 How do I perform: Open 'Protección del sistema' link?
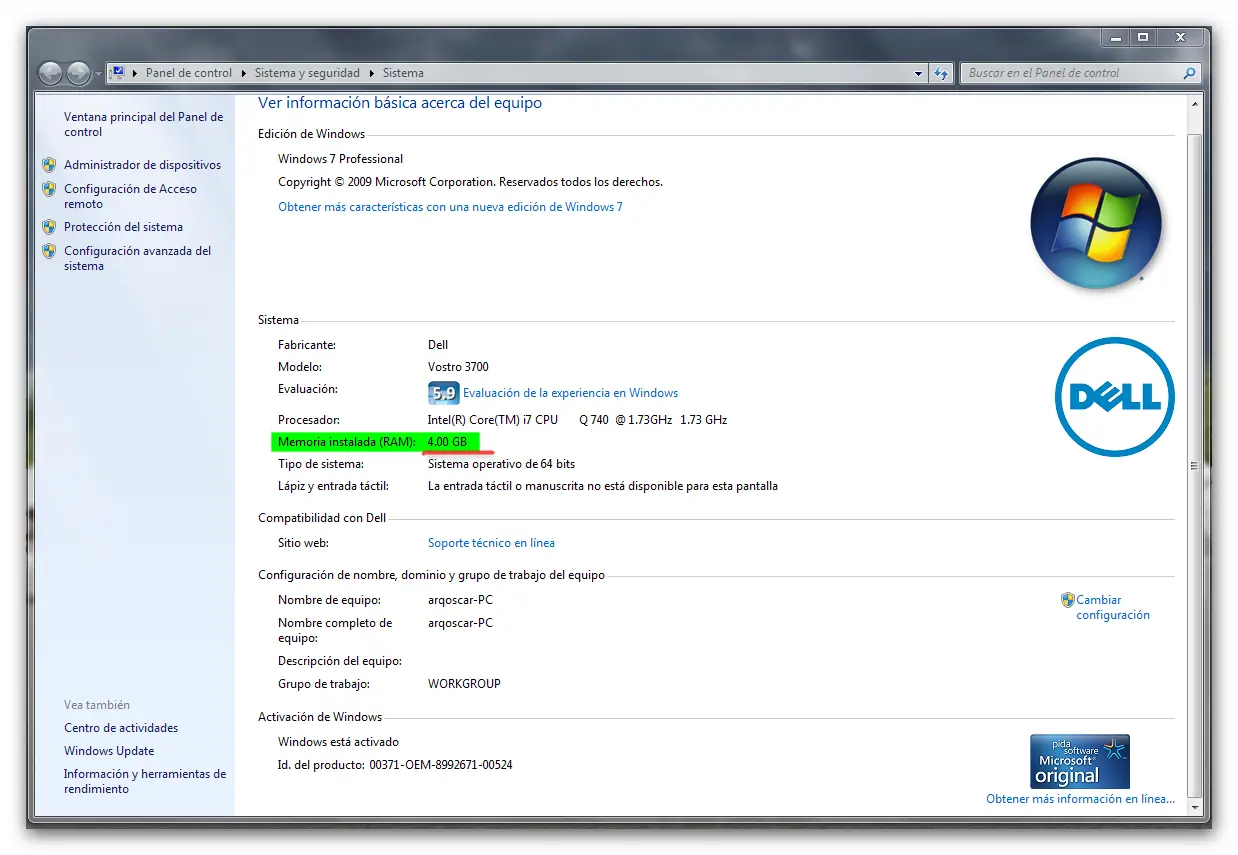[123, 227]
